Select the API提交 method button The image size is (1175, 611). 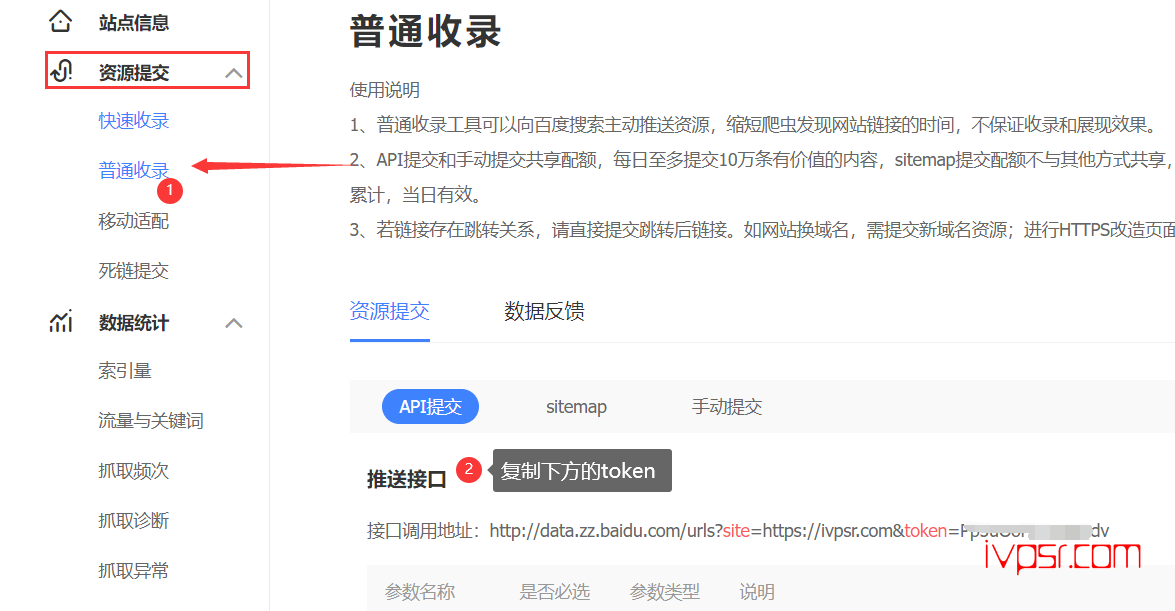click(430, 406)
